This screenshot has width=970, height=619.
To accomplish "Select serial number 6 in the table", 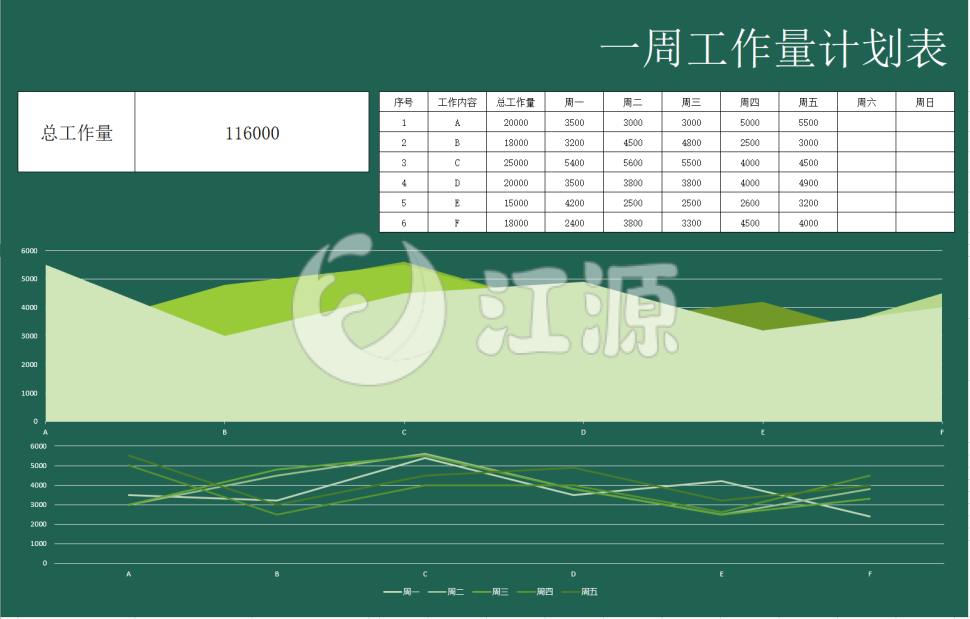I will tap(404, 223).
